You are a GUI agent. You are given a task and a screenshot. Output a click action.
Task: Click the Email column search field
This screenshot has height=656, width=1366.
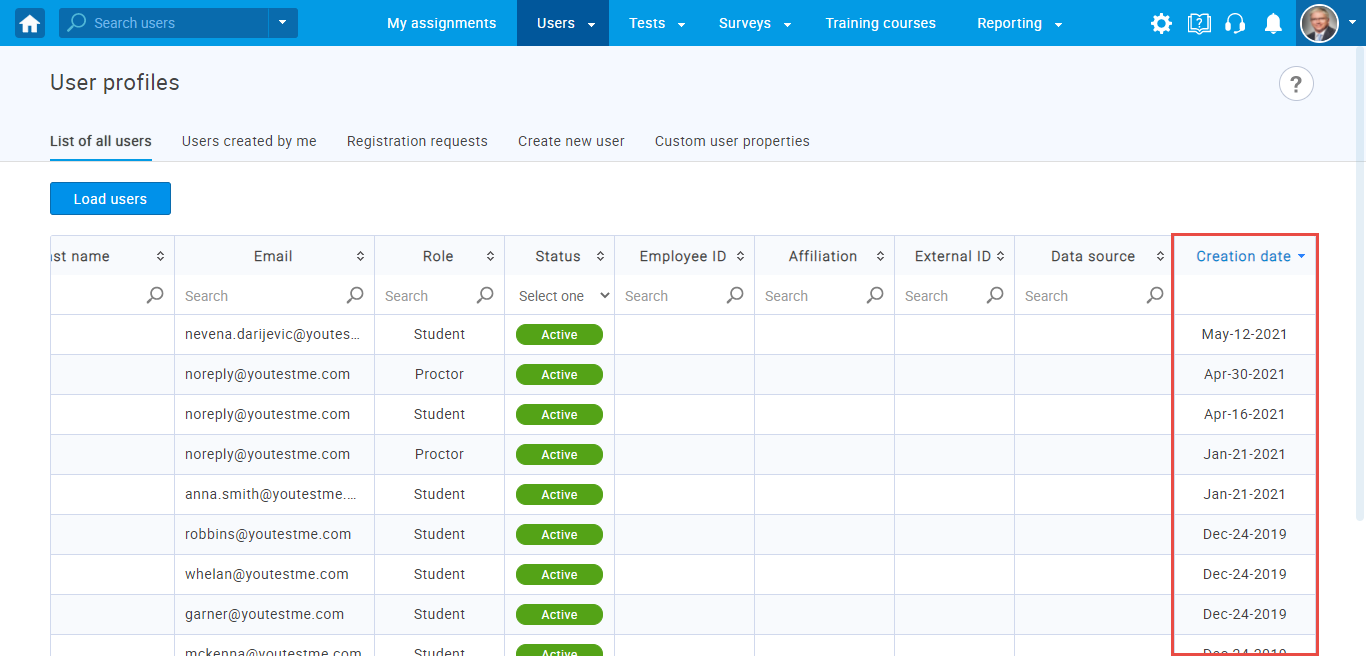pyautogui.click(x=263, y=296)
